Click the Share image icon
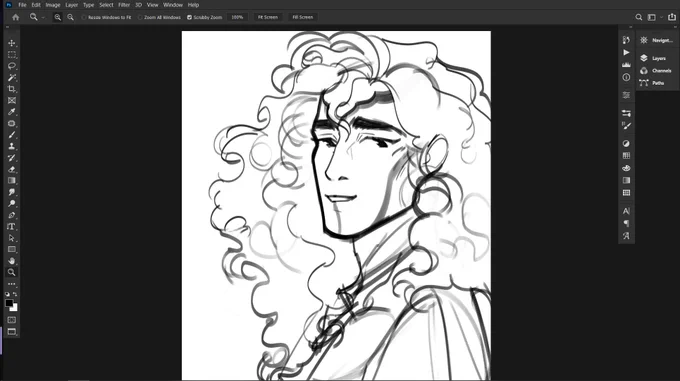 tap(672, 17)
